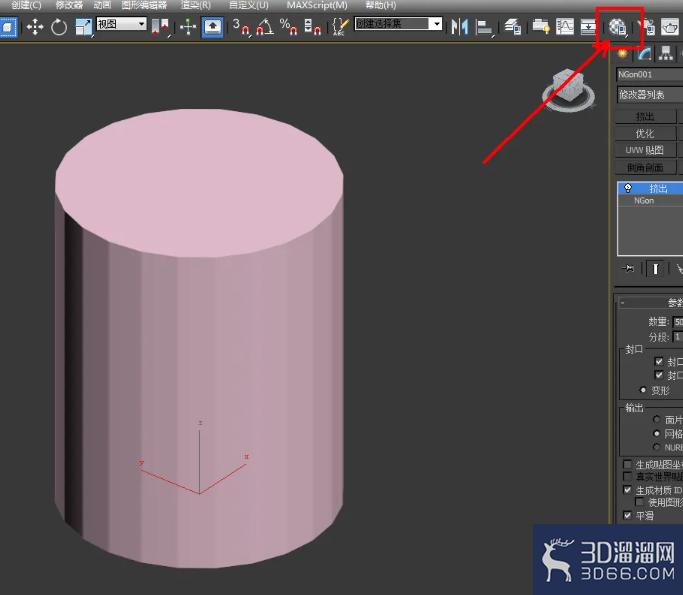The image size is (683, 595).
Task: Enable 生成贴图坐标 checkbox
Action: coord(627,464)
